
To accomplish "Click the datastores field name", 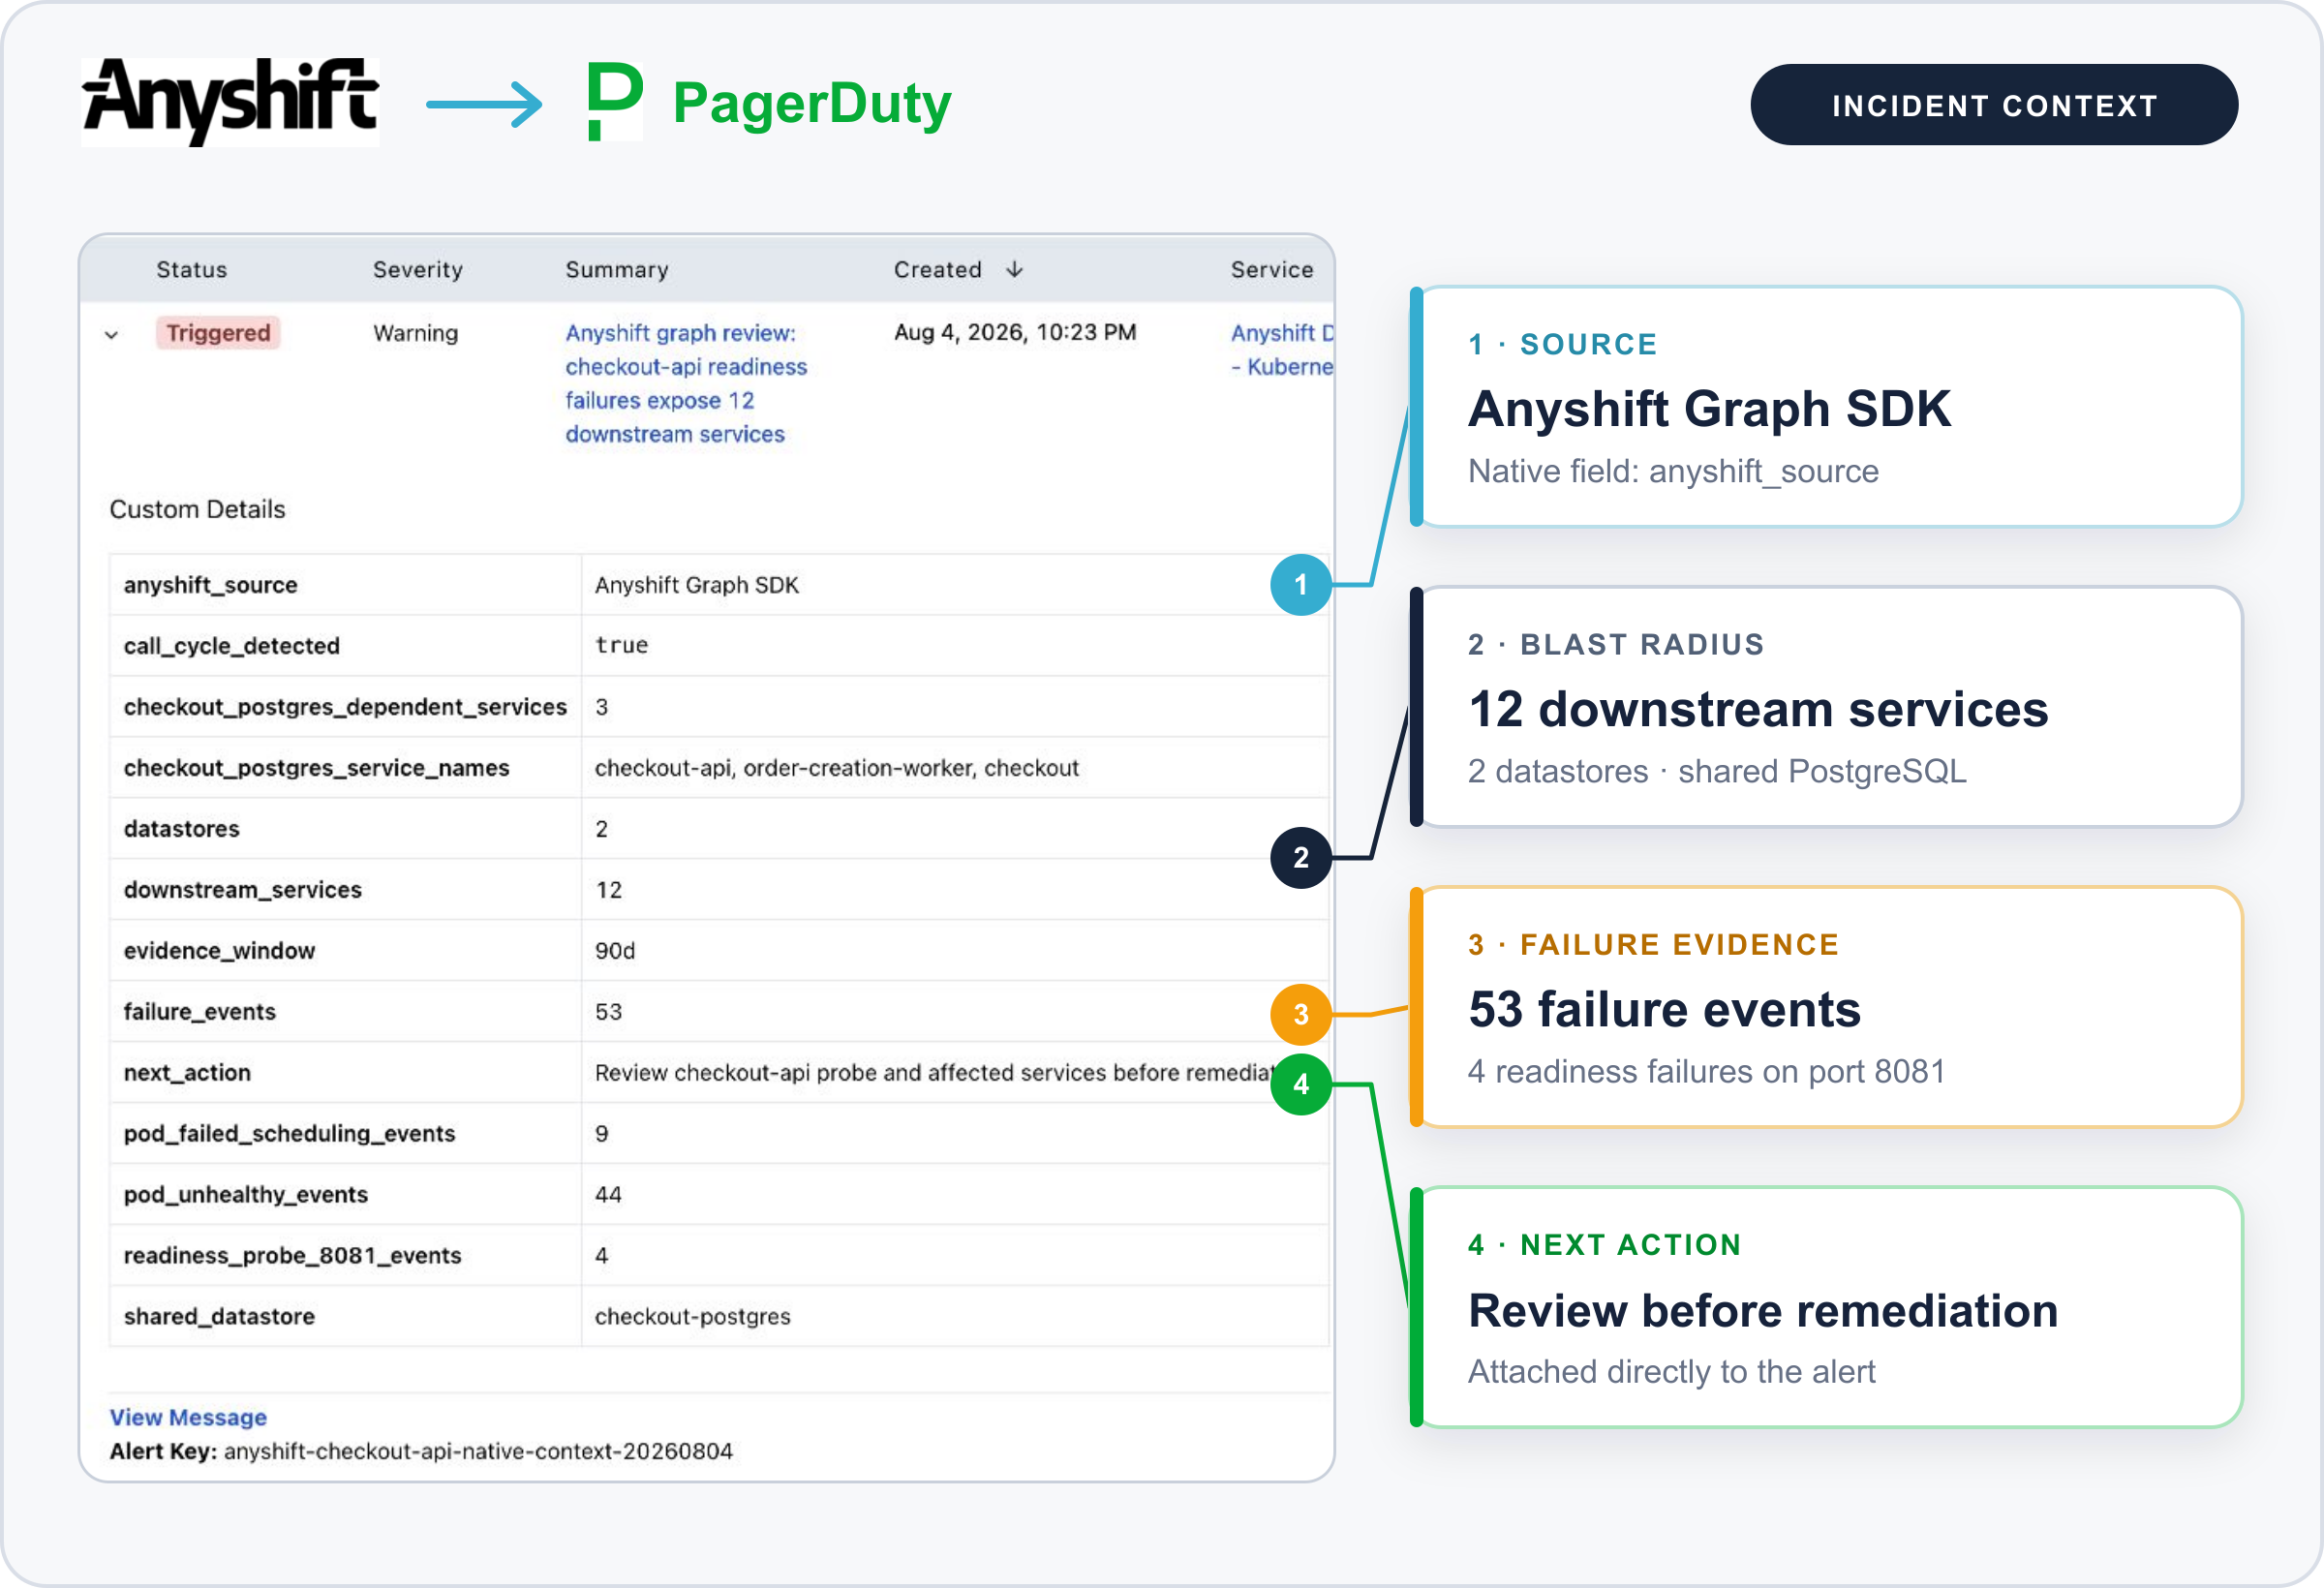I will coord(182,829).
